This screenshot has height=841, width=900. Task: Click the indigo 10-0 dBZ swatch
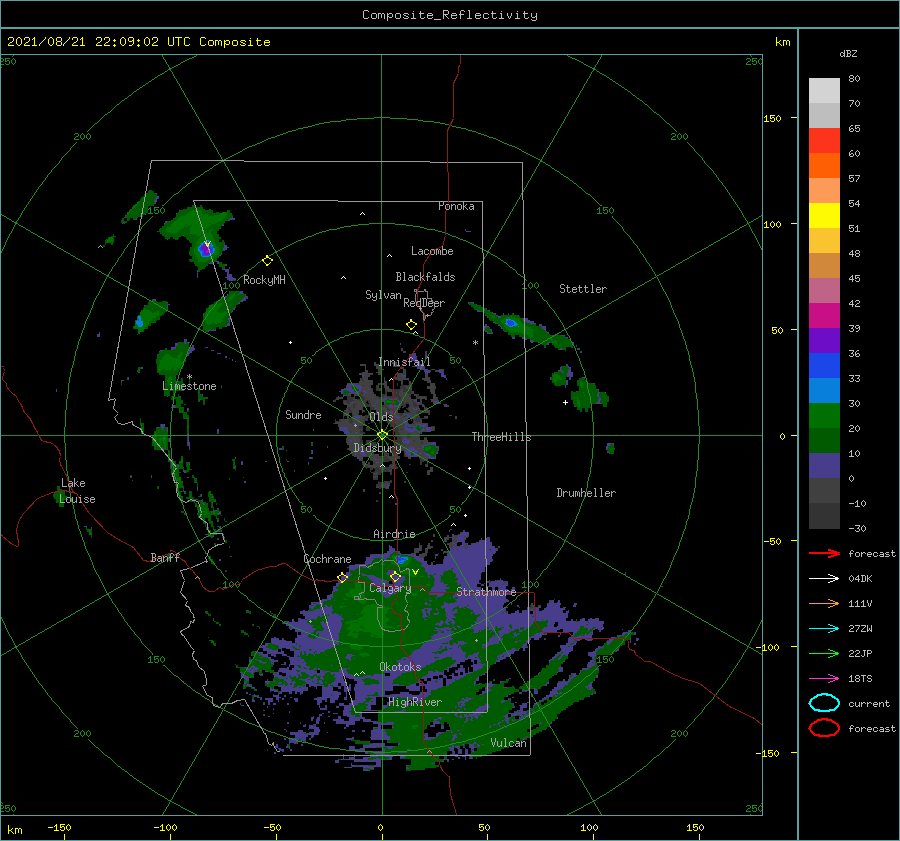(824, 466)
